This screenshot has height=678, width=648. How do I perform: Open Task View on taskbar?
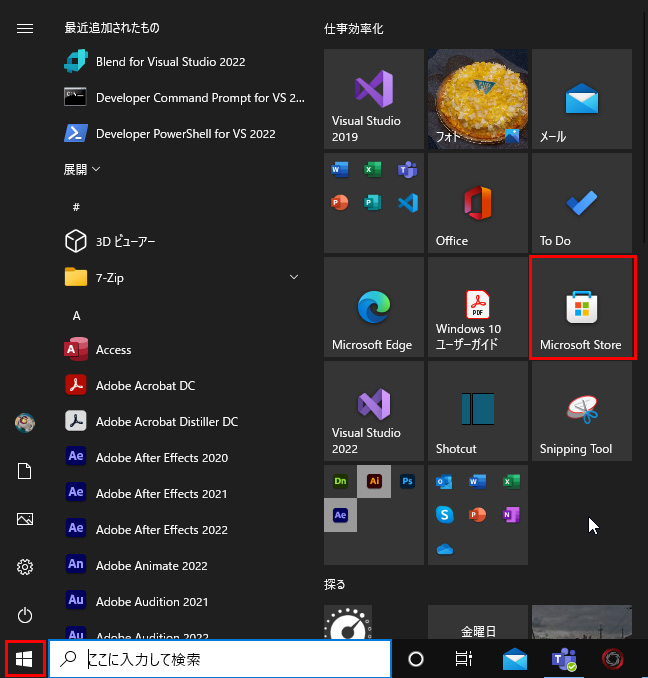point(463,659)
